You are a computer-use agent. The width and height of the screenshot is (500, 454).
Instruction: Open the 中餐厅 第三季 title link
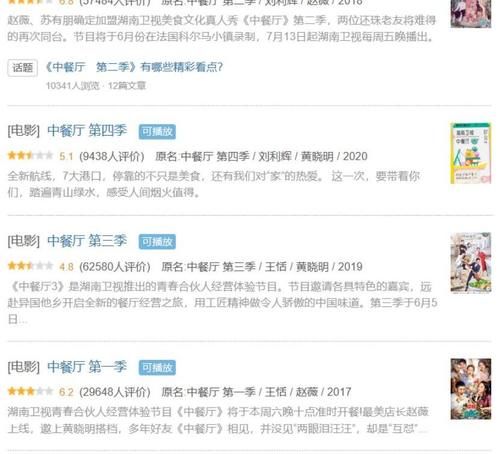pos(87,240)
